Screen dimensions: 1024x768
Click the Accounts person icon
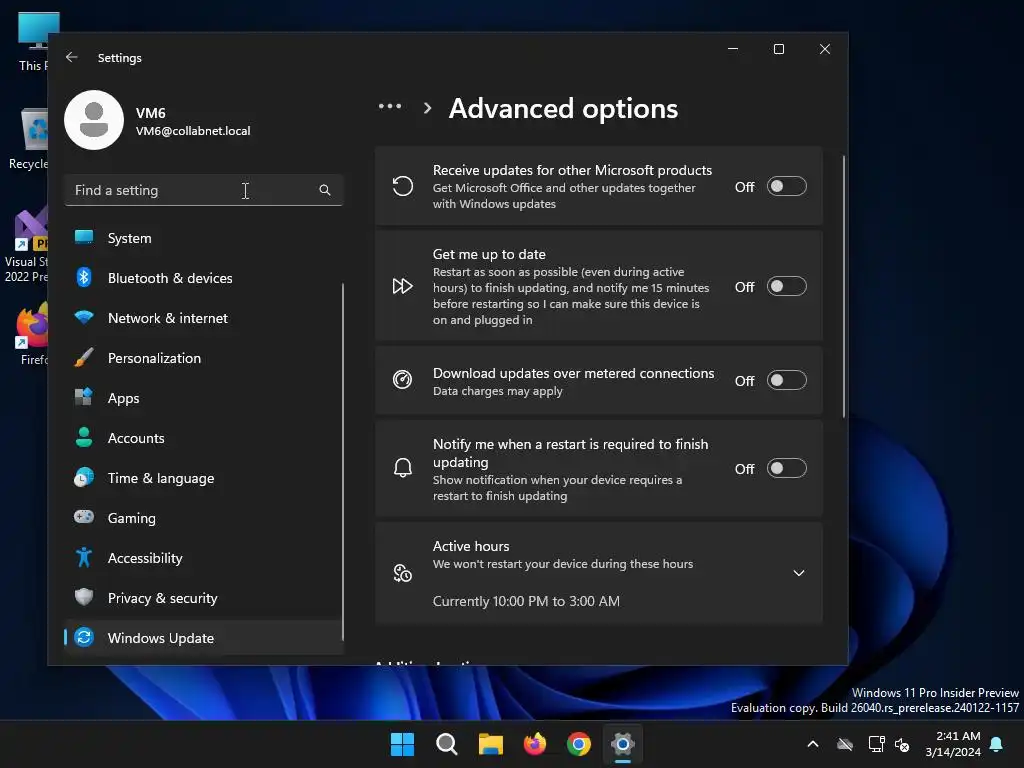coord(84,437)
